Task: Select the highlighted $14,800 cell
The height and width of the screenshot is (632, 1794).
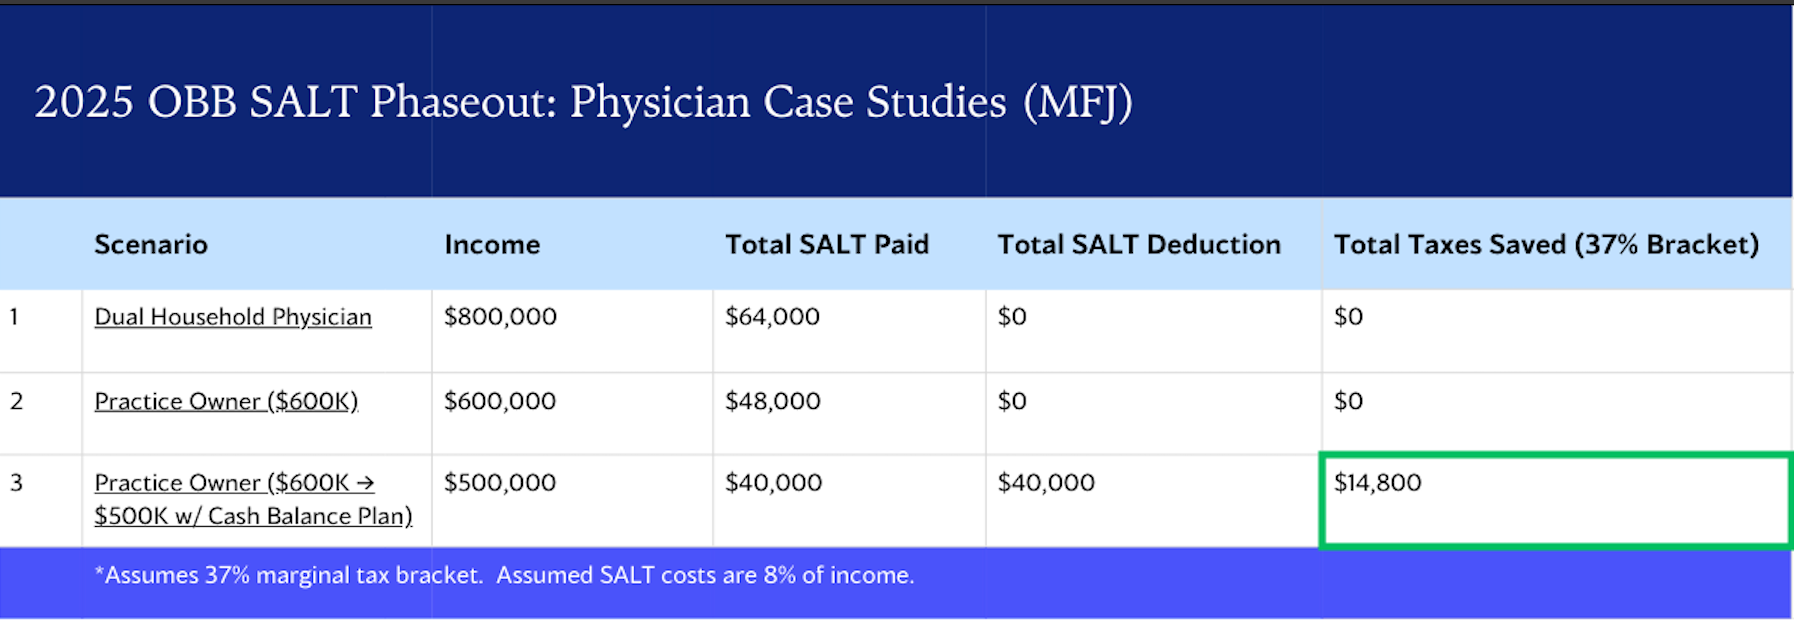Action: (x=1554, y=500)
